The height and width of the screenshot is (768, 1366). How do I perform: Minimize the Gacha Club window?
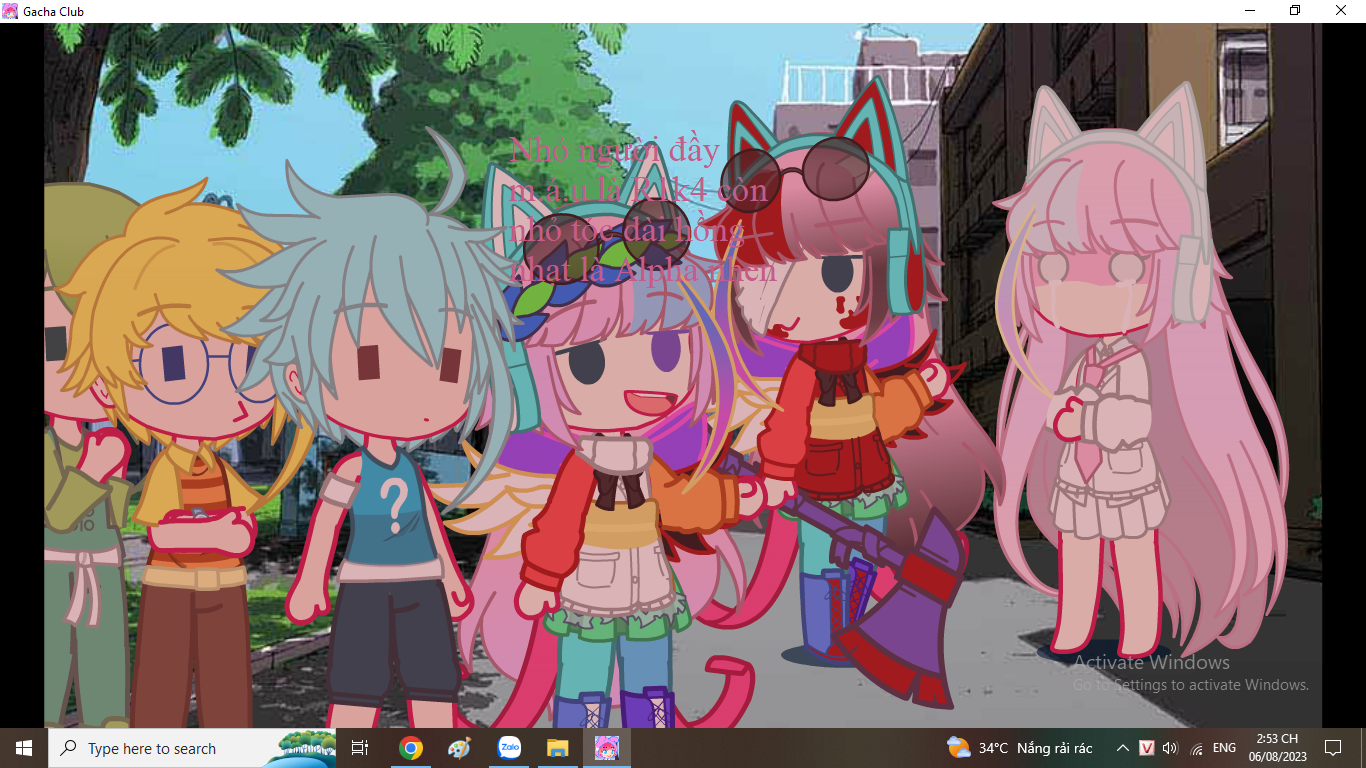click(x=1250, y=11)
